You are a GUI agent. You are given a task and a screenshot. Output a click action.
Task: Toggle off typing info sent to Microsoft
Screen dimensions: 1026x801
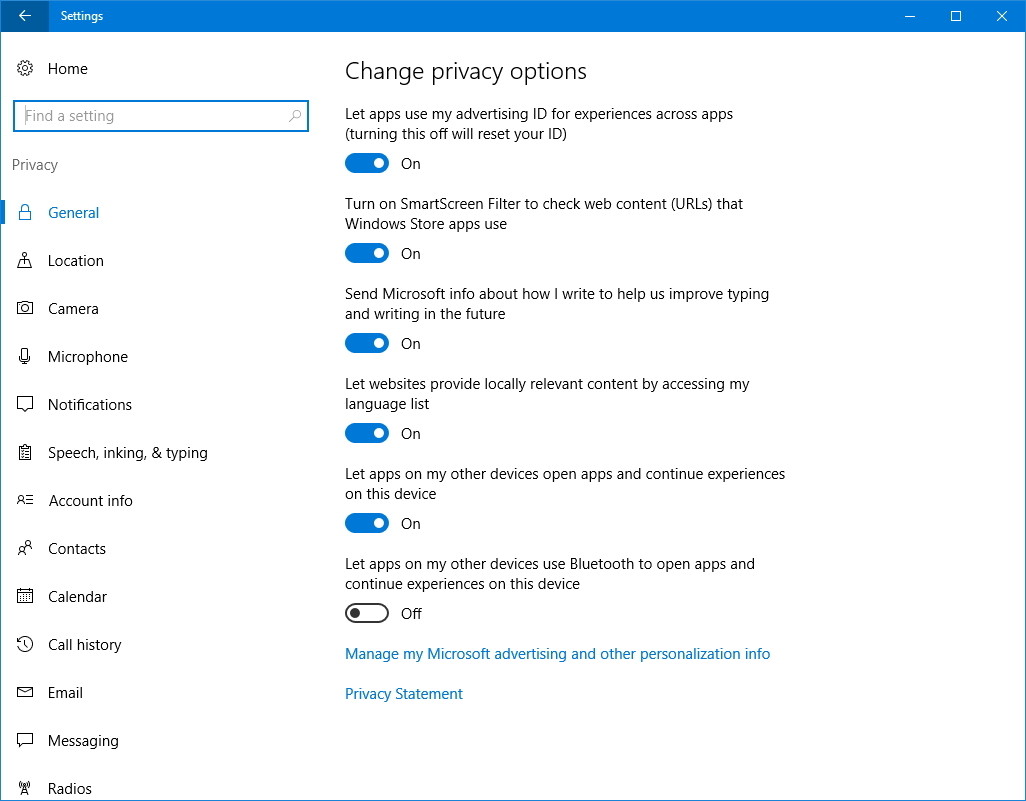[367, 342]
